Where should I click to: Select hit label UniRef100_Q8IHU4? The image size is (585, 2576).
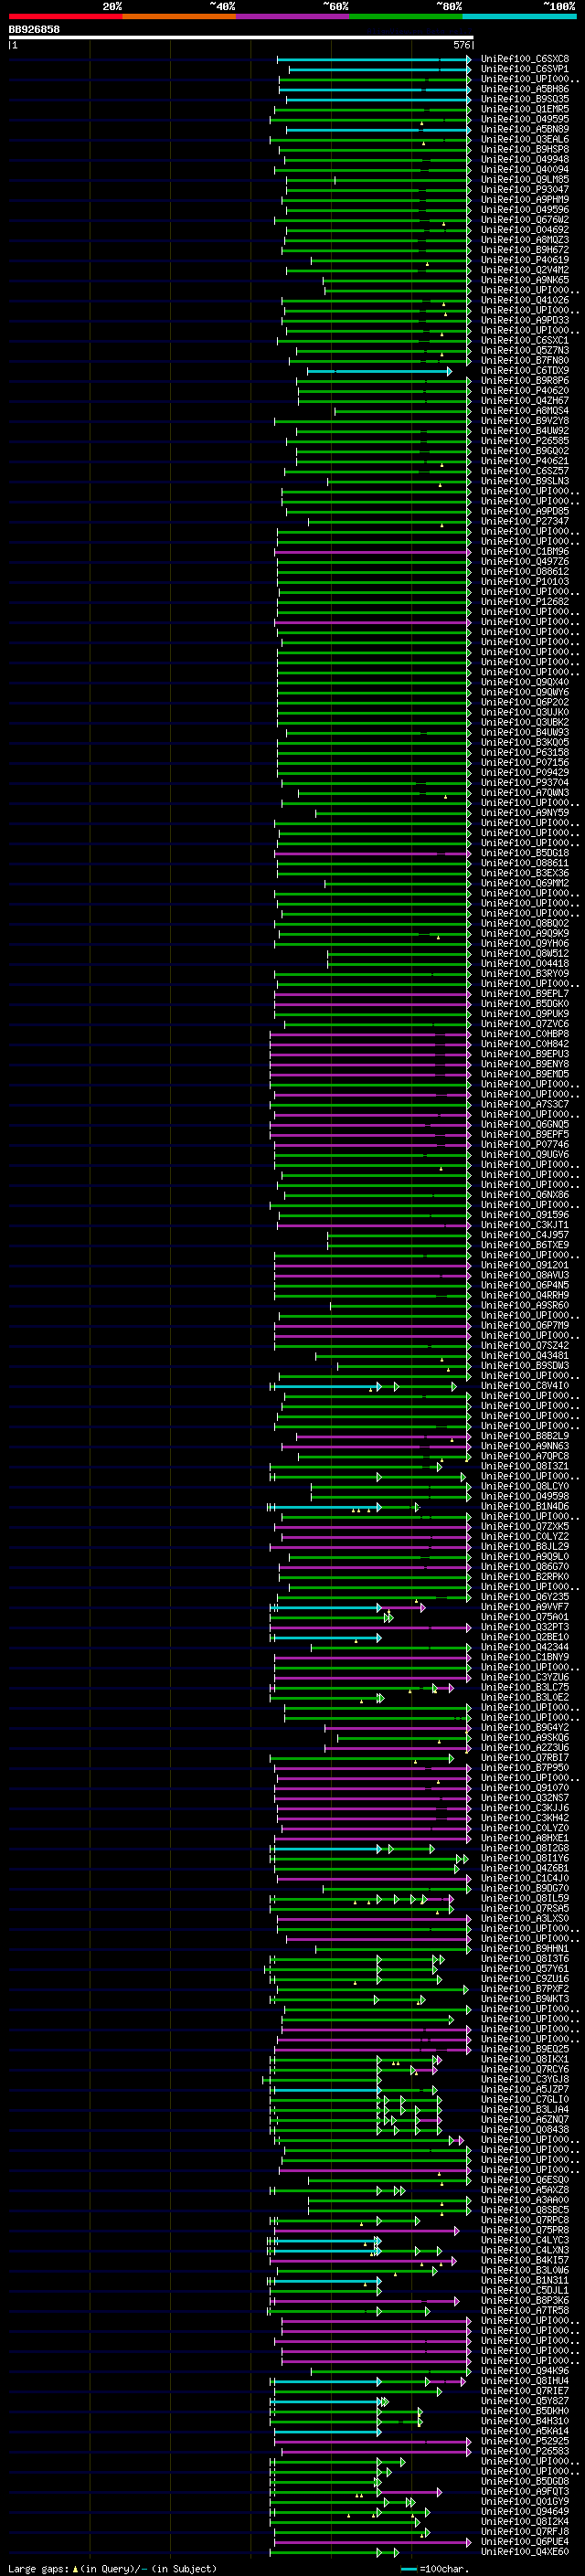point(525,2381)
